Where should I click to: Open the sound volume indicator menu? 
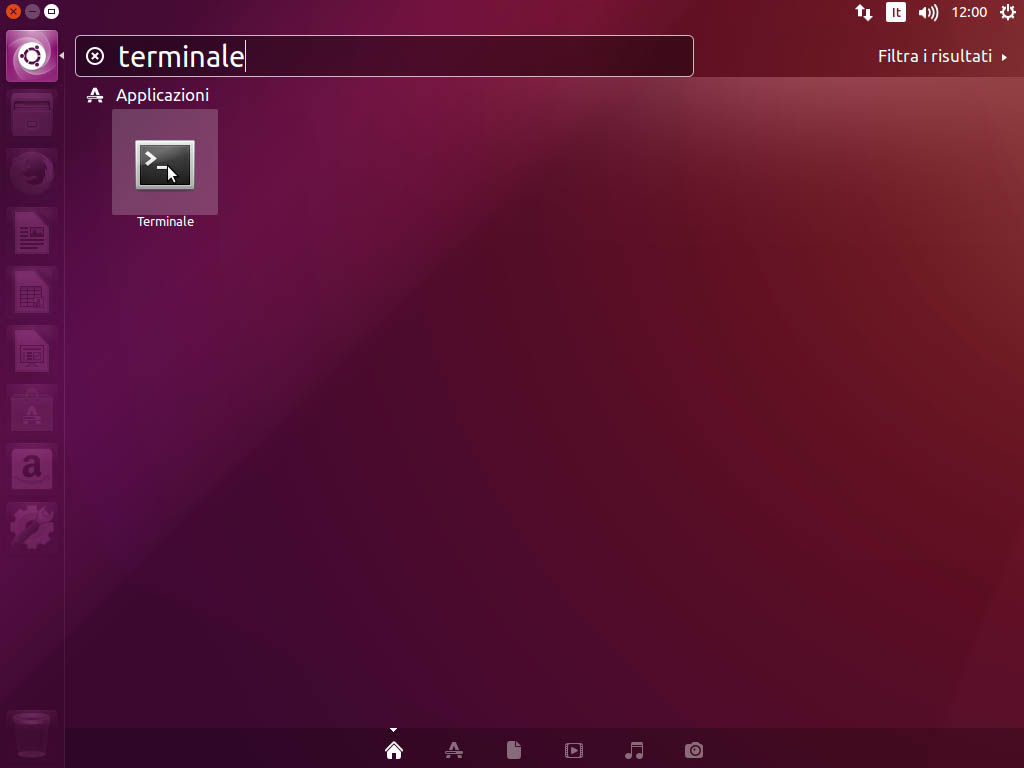click(x=928, y=12)
